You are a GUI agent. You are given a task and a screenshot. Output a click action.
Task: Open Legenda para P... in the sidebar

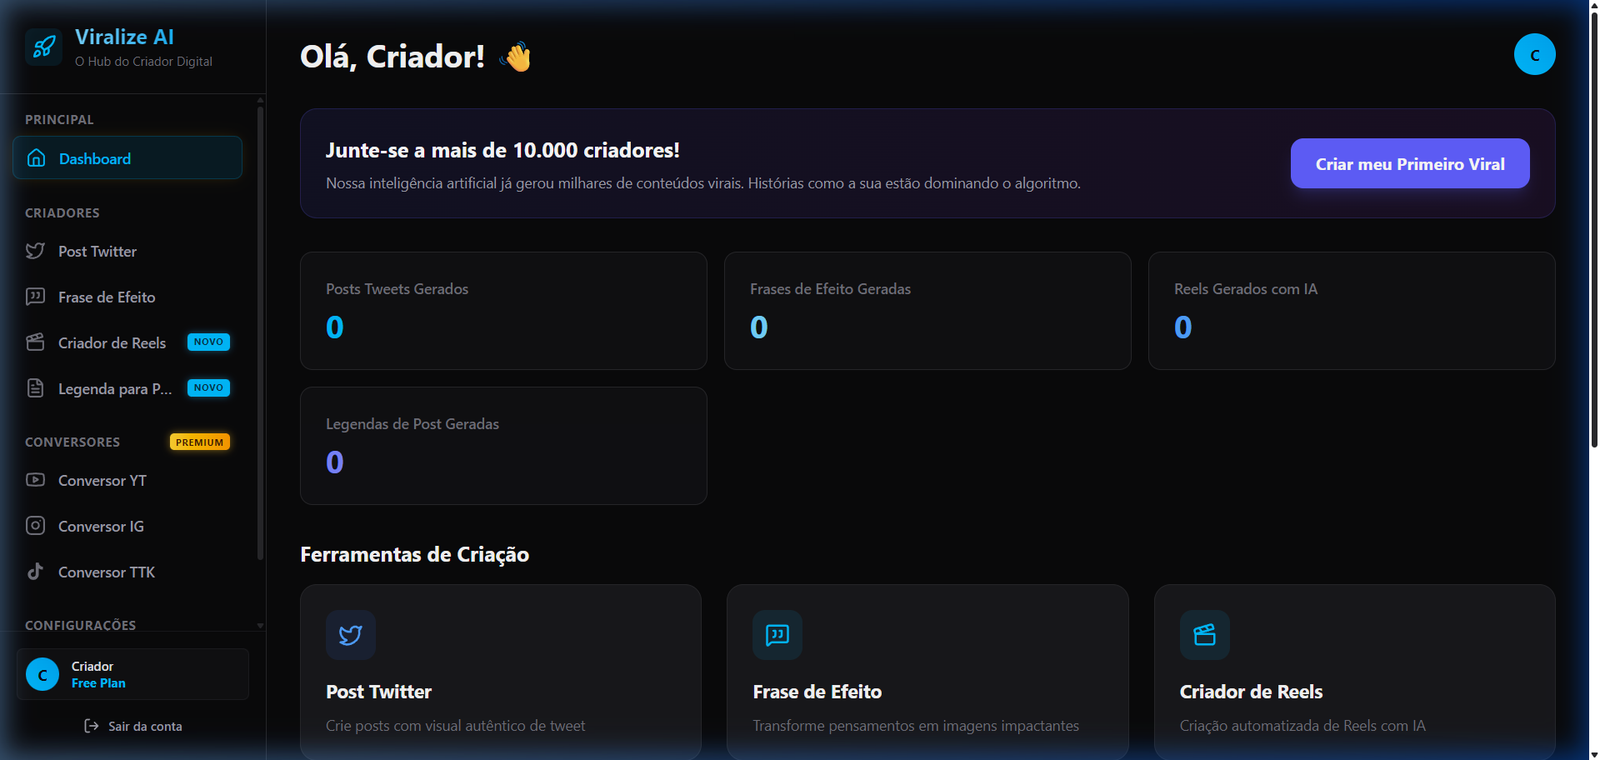tap(115, 389)
